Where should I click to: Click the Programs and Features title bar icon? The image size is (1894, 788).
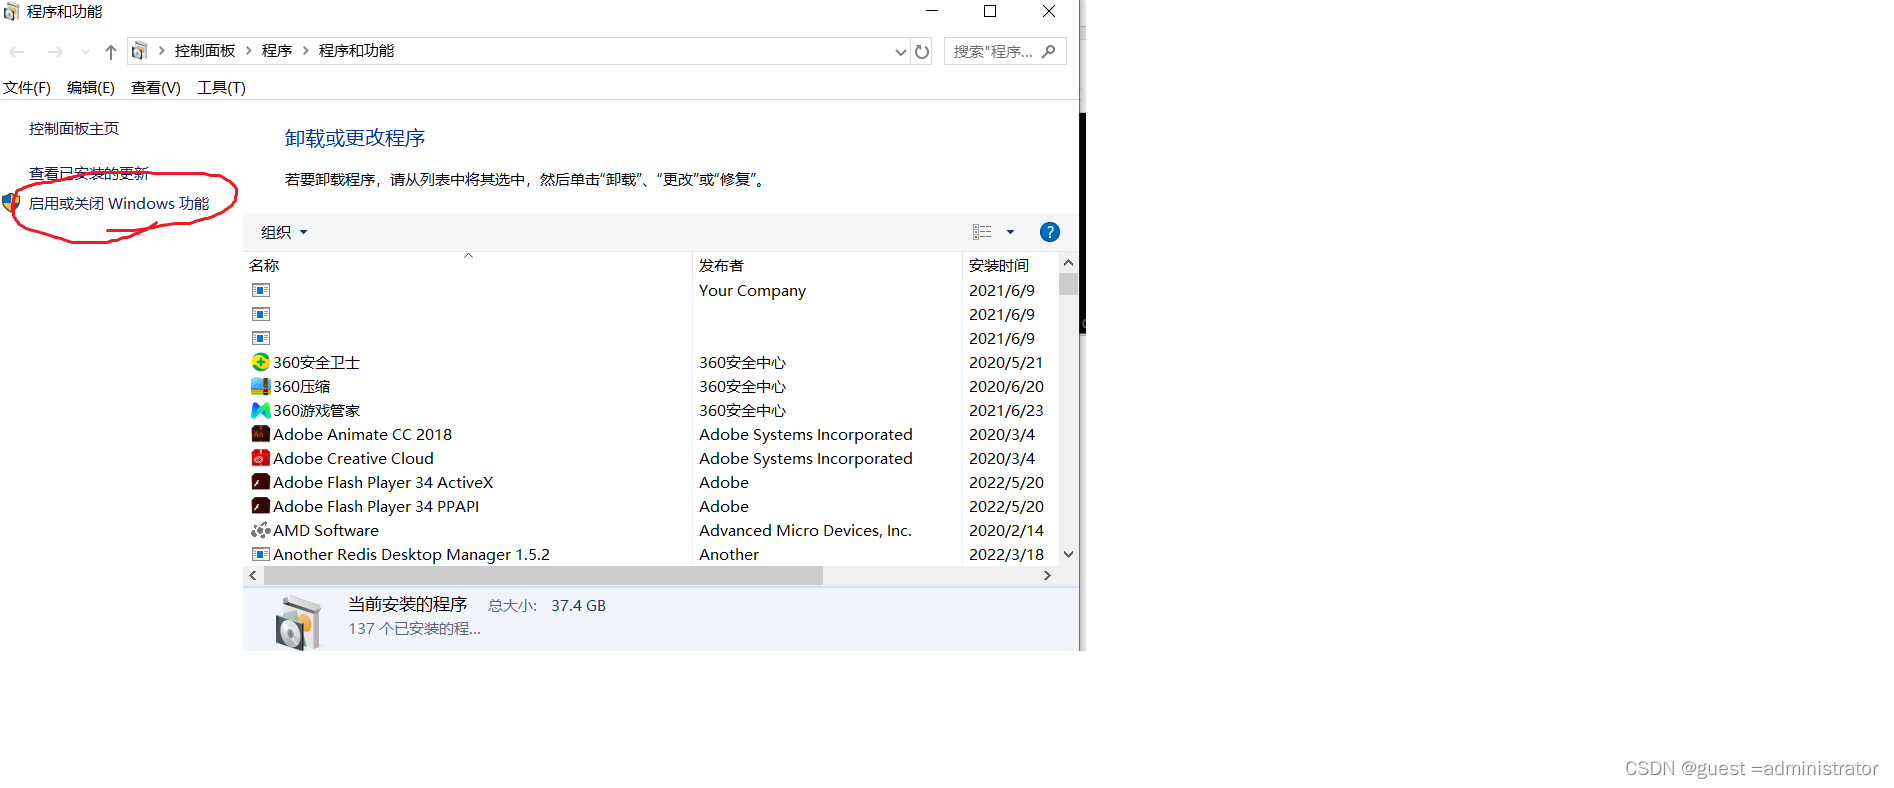12,12
